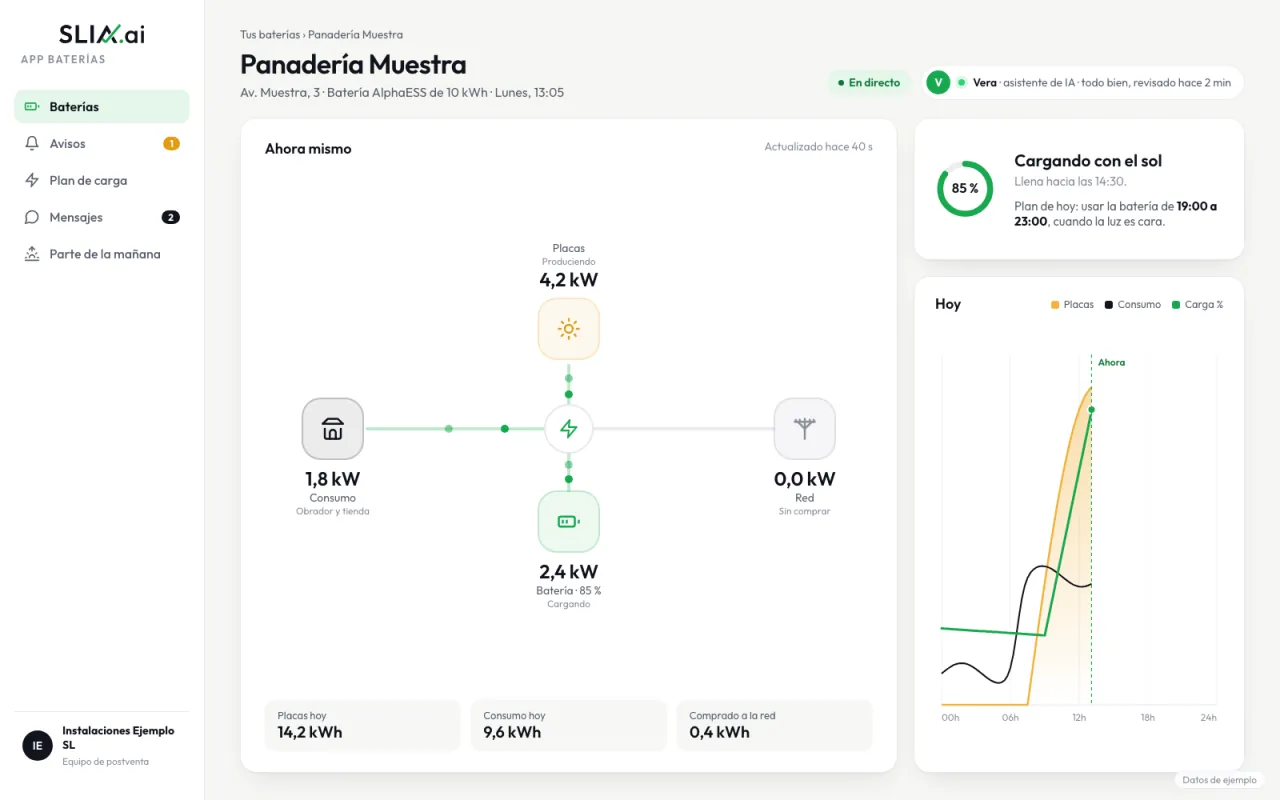Image resolution: width=1280 pixels, height=800 pixels.
Task: Click the Avisos count badge showing 1
Action: tap(171, 144)
